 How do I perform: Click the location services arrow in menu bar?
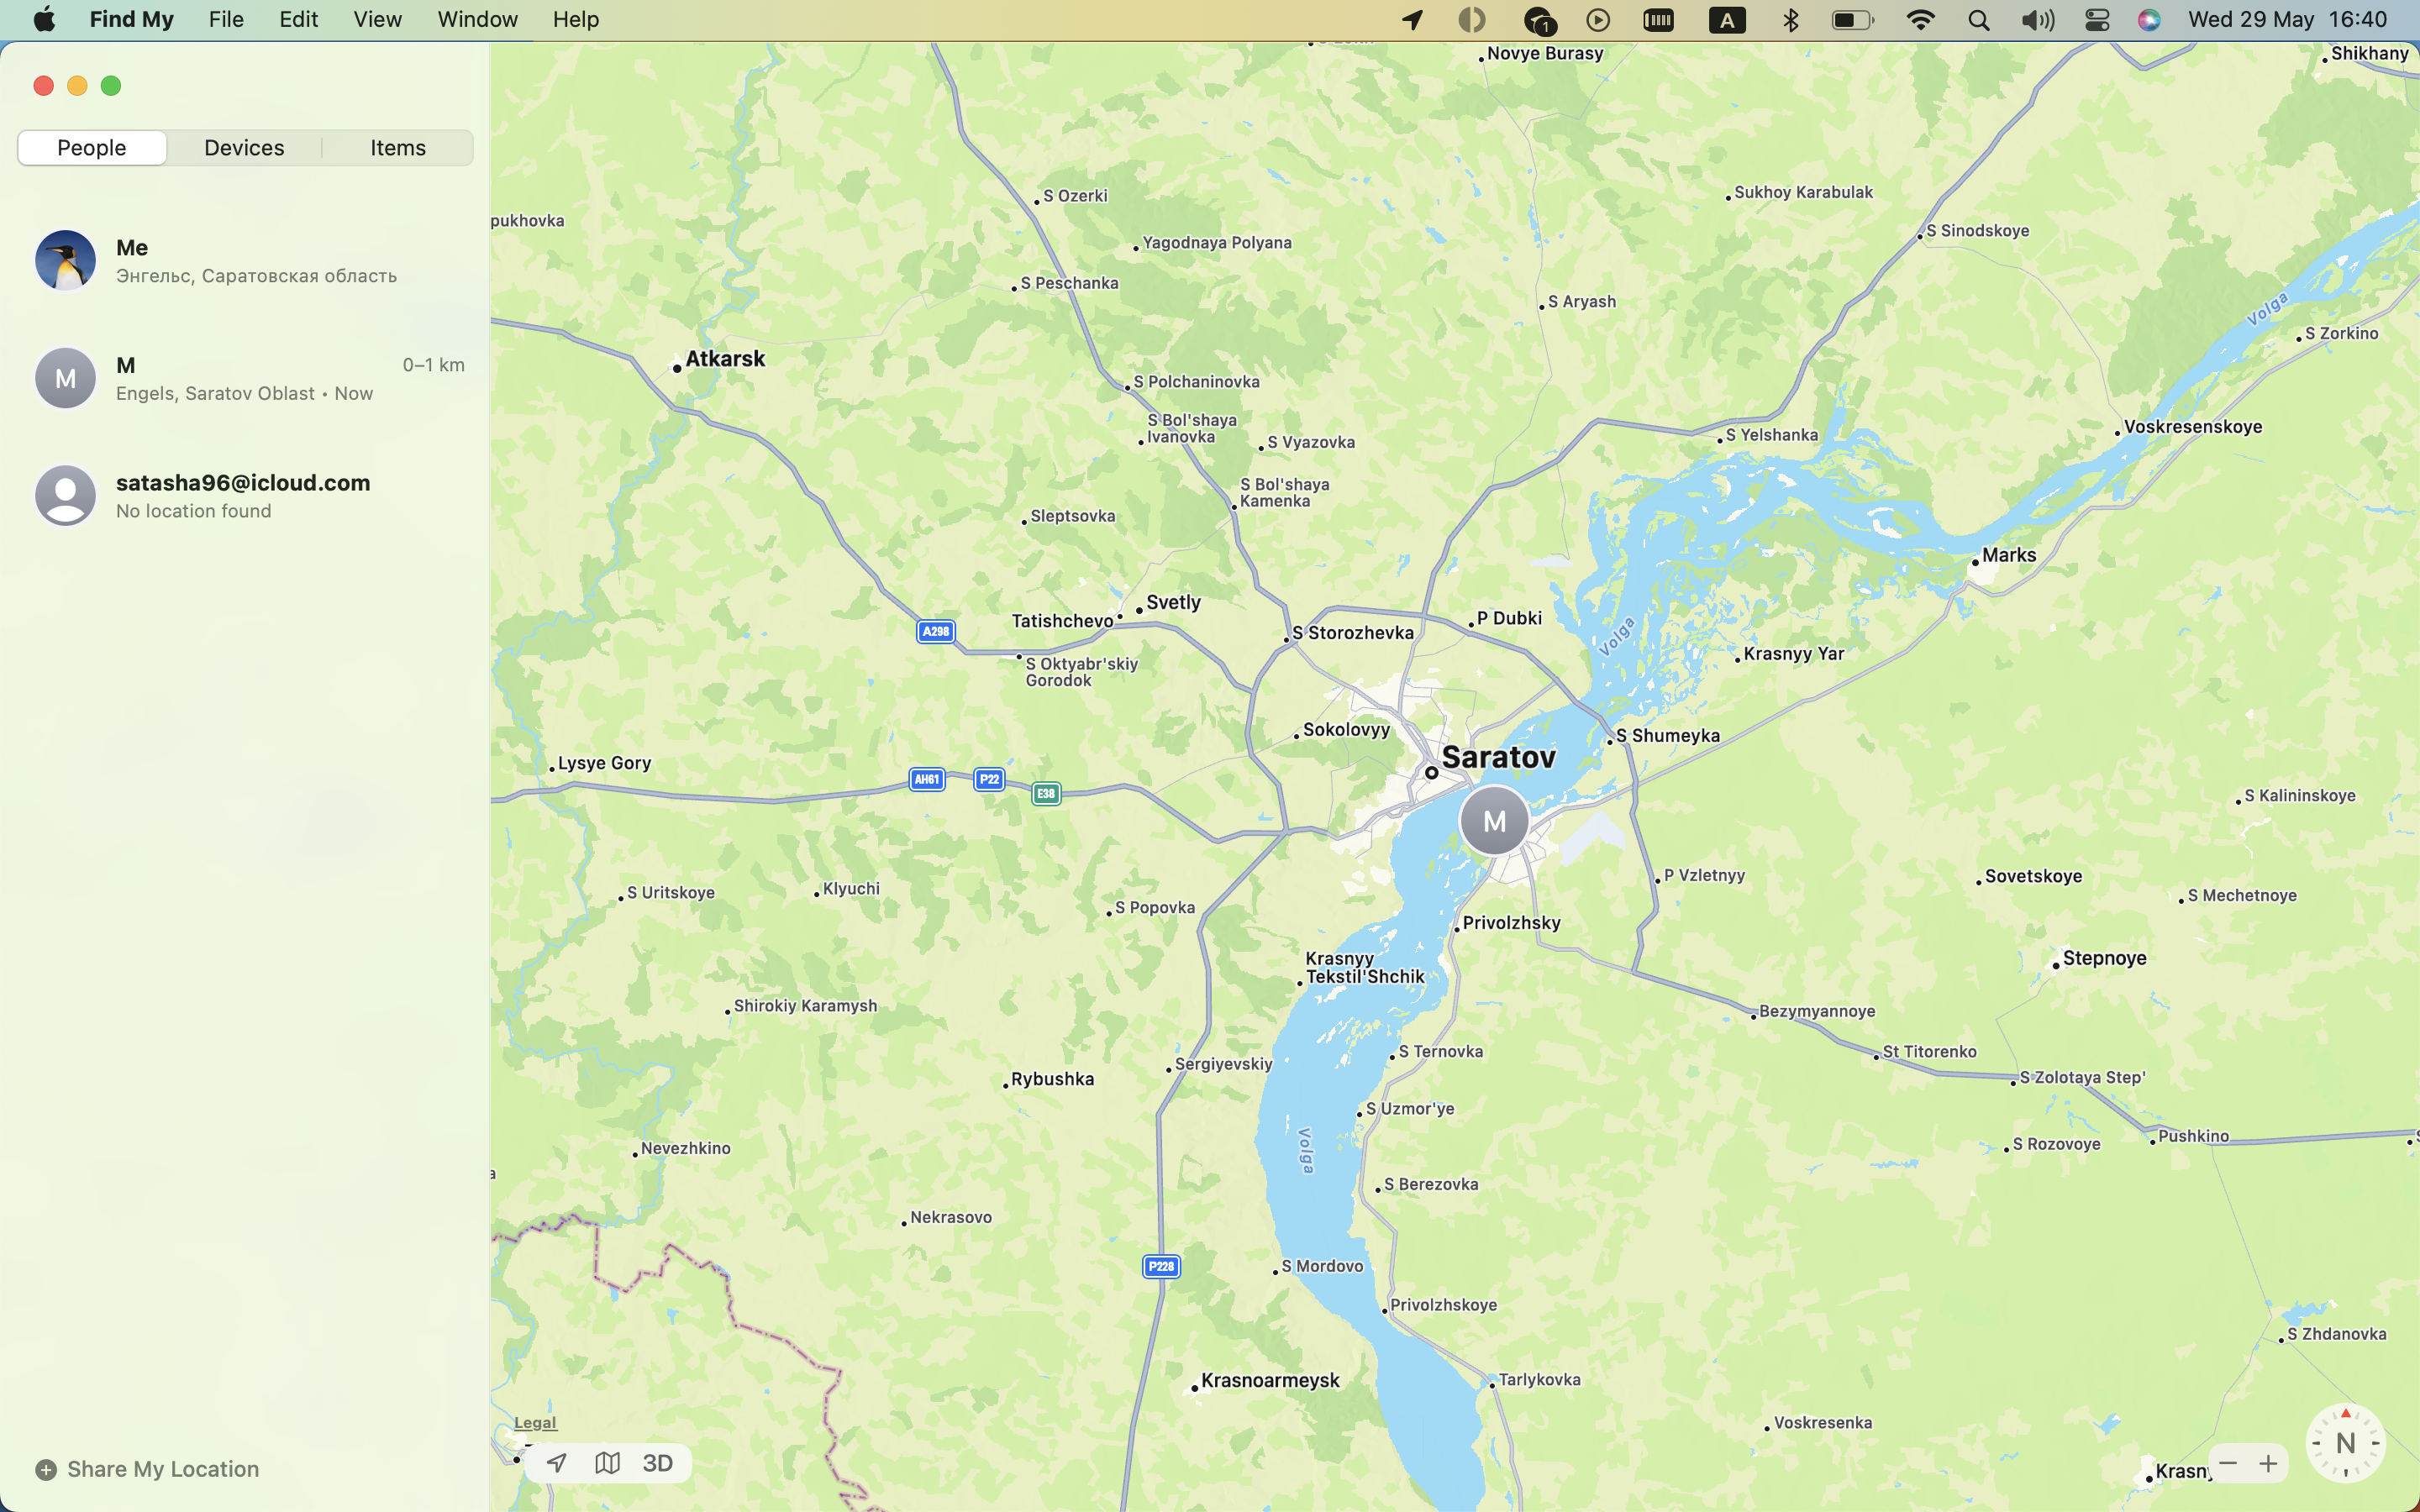1412,19
